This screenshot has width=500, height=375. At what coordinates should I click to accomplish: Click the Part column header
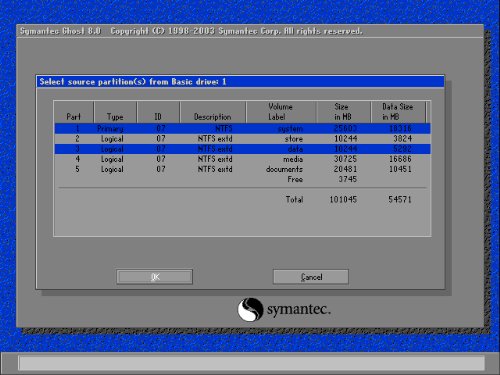pos(74,112)
